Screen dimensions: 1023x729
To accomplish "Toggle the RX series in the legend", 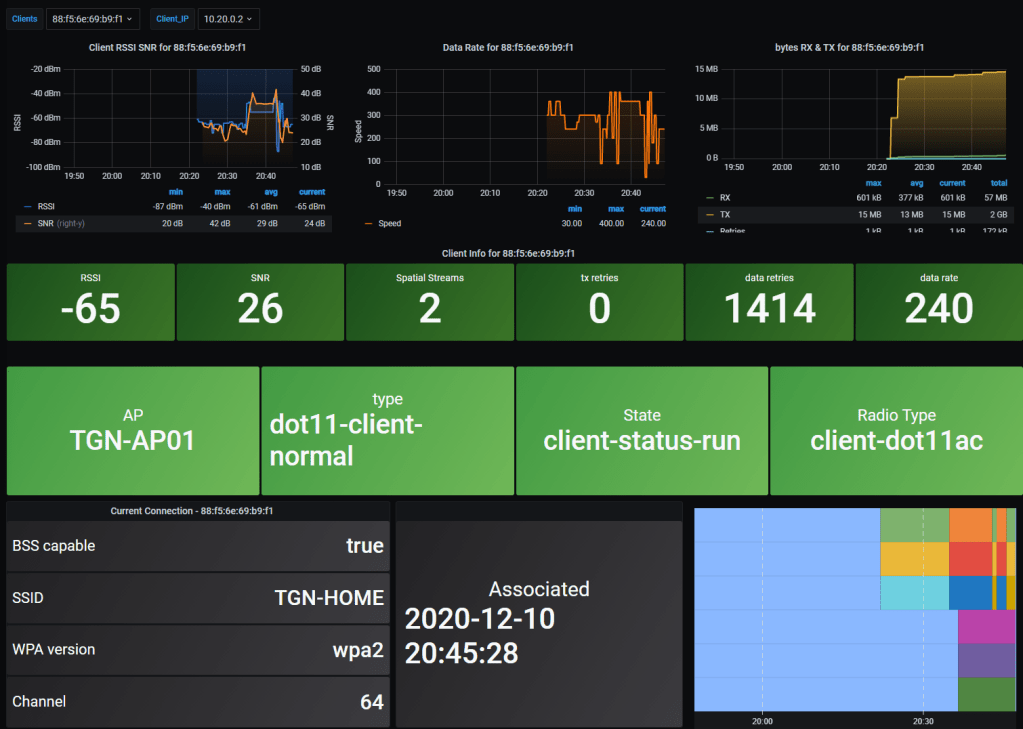I will click(725, 198).
